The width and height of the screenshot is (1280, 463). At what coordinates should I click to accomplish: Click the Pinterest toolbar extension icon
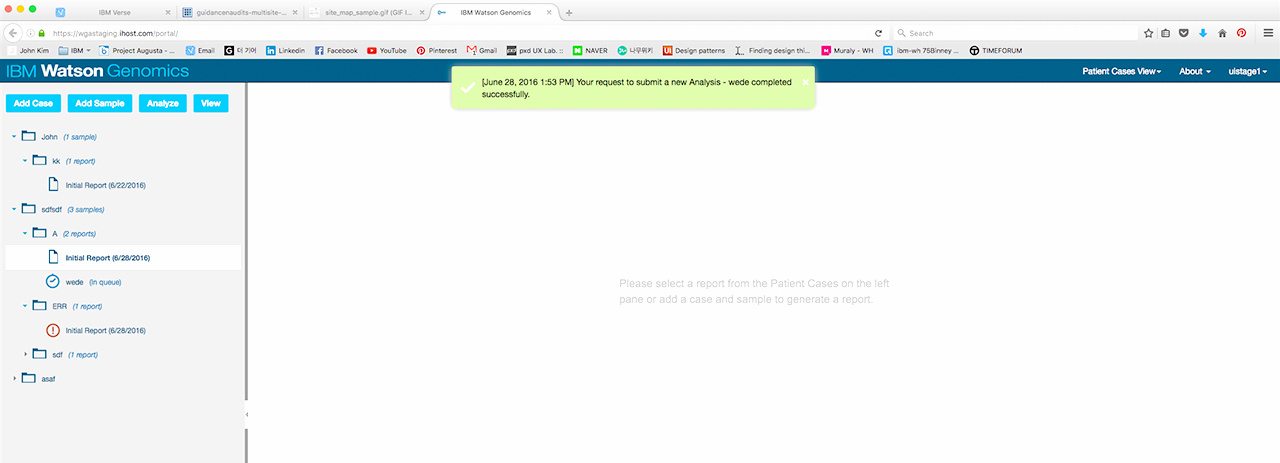[1241, 33]
